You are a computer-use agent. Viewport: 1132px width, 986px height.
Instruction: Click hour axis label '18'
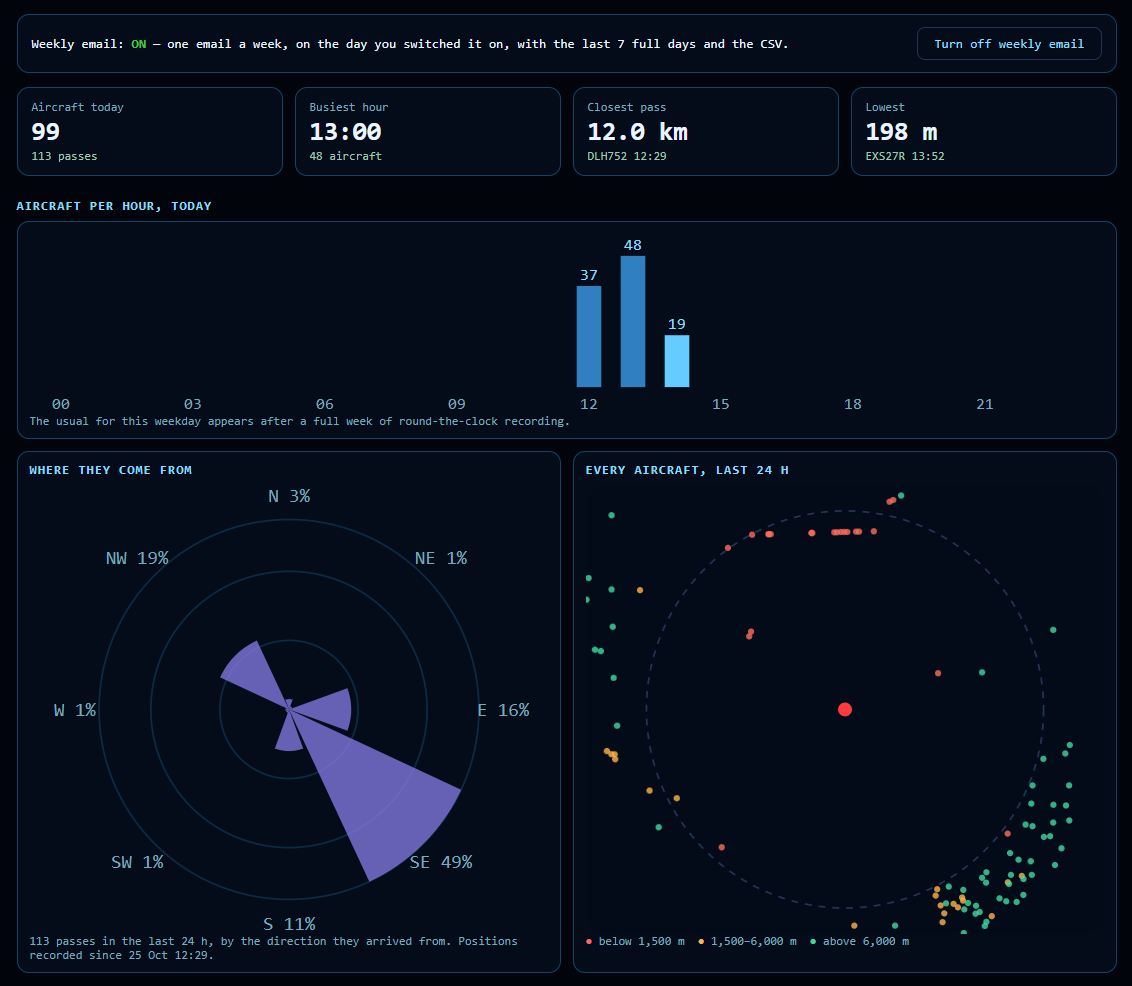click(853, 404)
